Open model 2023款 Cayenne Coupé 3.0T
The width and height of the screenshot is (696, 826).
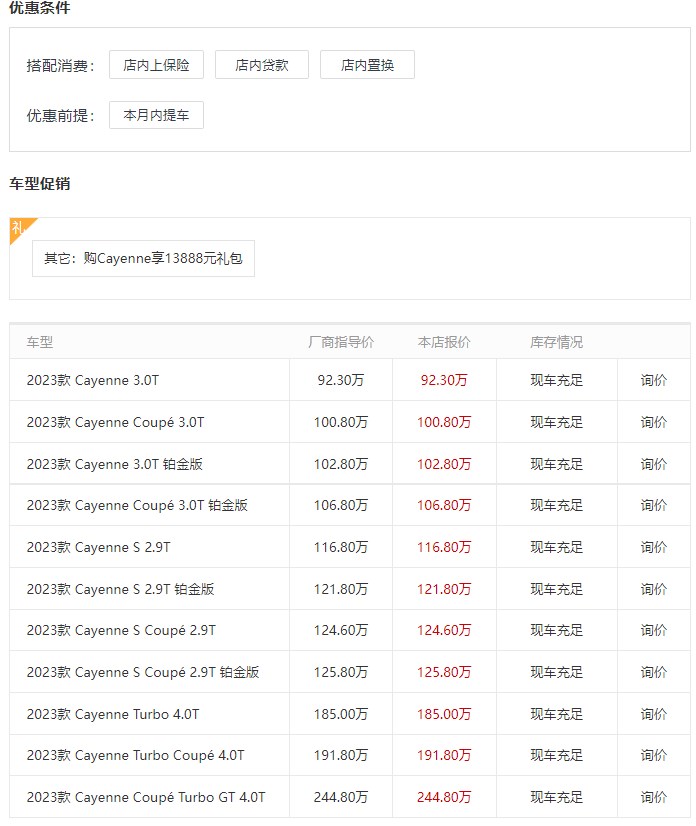coord(115,422)
